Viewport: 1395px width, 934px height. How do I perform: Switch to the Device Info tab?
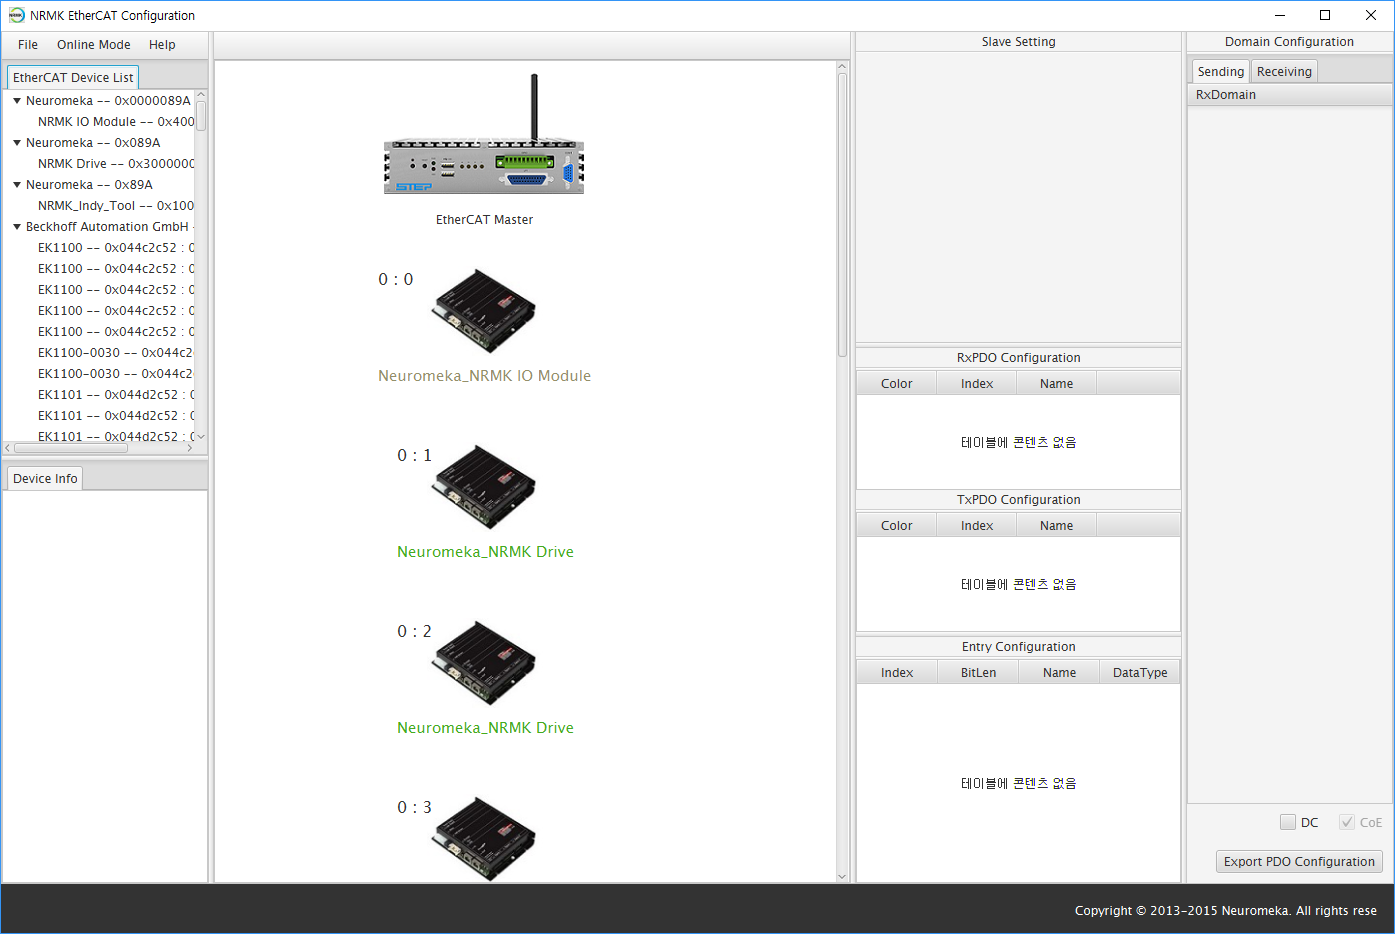(45, 478)
